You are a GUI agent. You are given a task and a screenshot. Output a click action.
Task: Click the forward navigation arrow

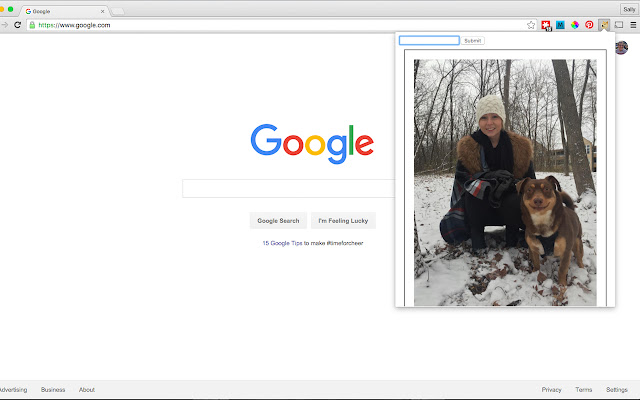point(4,25)
